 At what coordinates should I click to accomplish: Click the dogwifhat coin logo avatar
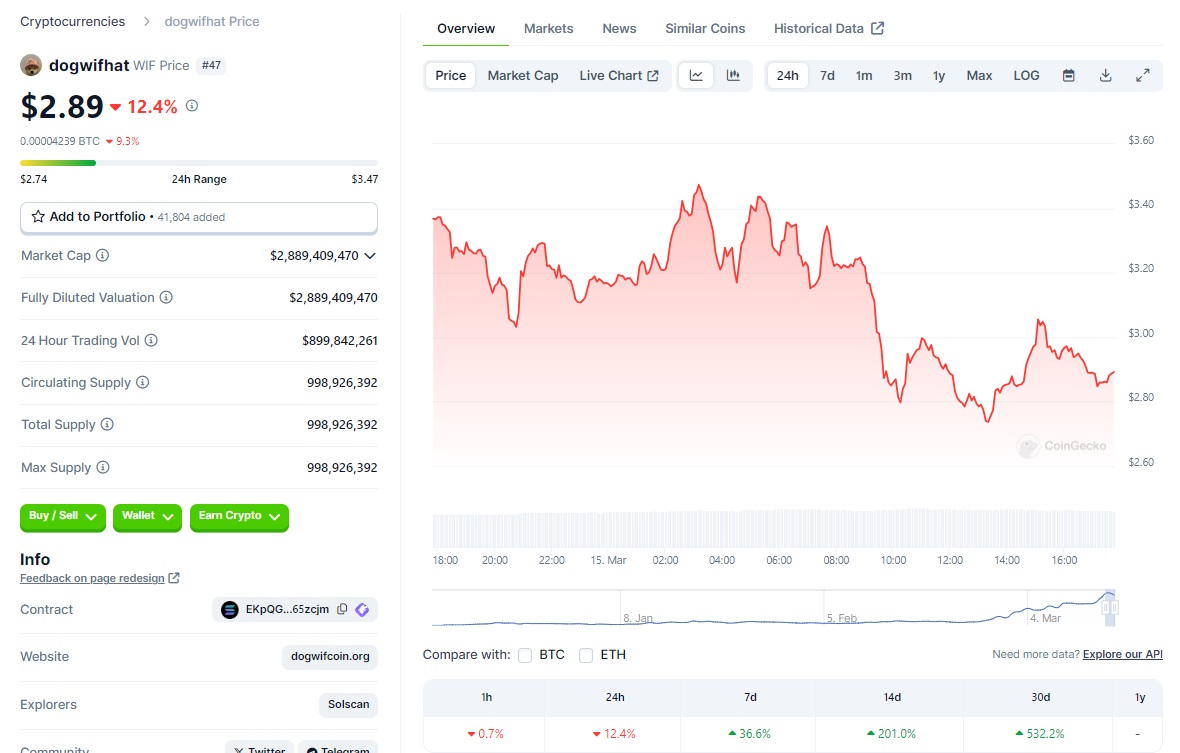pyautogui.click(x=31, y=65)
